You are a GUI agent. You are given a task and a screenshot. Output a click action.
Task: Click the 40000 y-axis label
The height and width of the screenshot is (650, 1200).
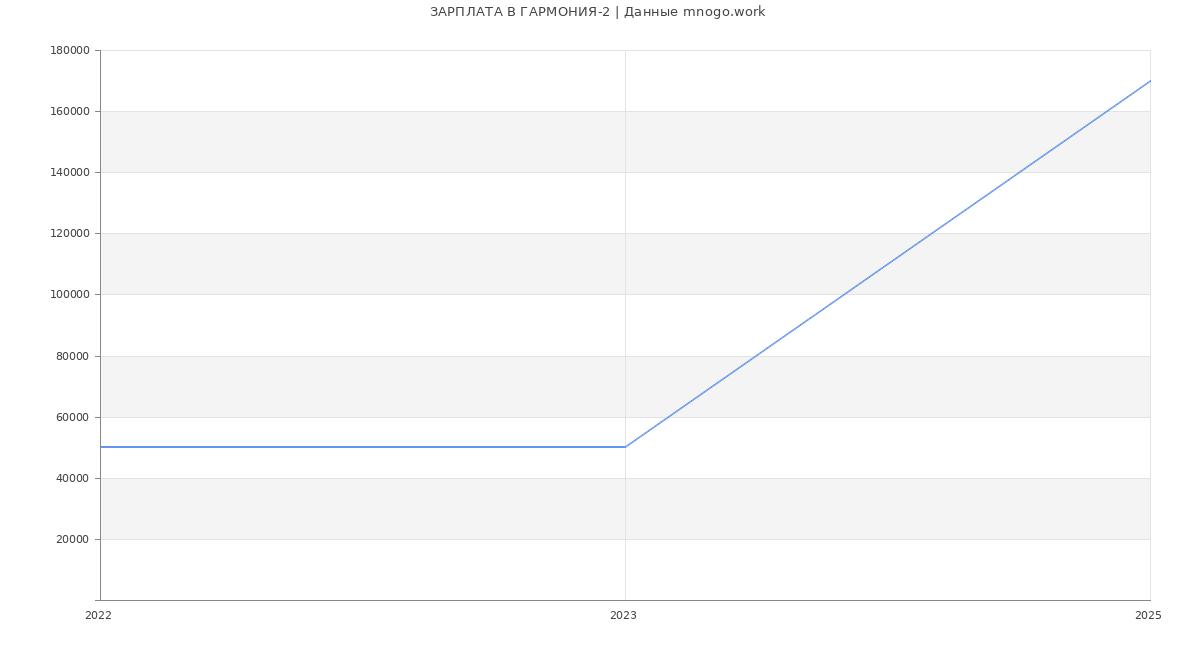(x=73, y=478)
